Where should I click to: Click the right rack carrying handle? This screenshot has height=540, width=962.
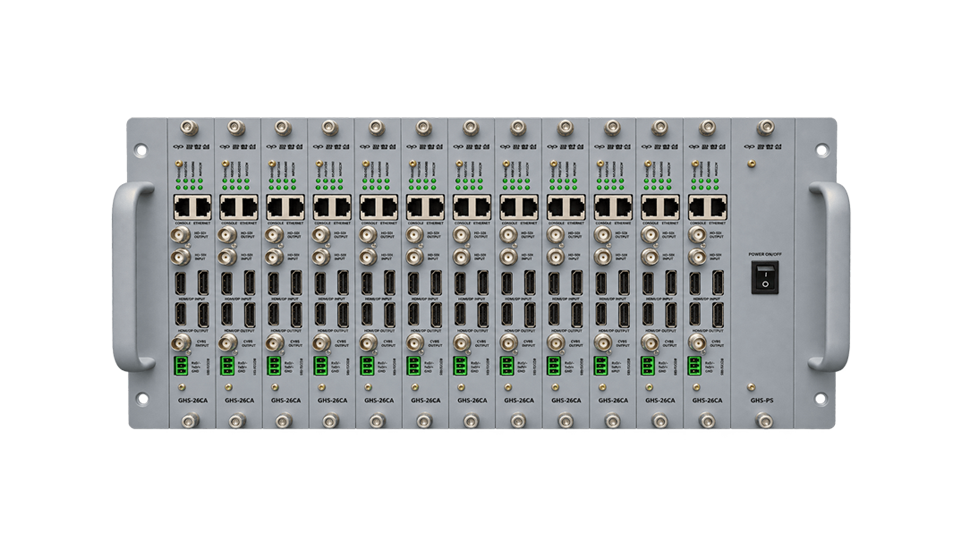(831, 276)
